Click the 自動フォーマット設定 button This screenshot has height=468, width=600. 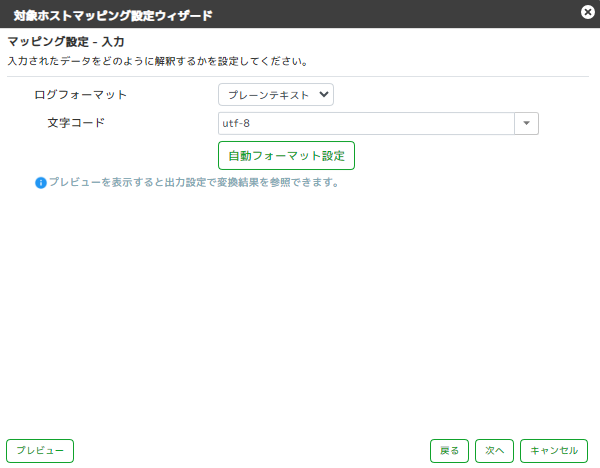coord(286,155)
